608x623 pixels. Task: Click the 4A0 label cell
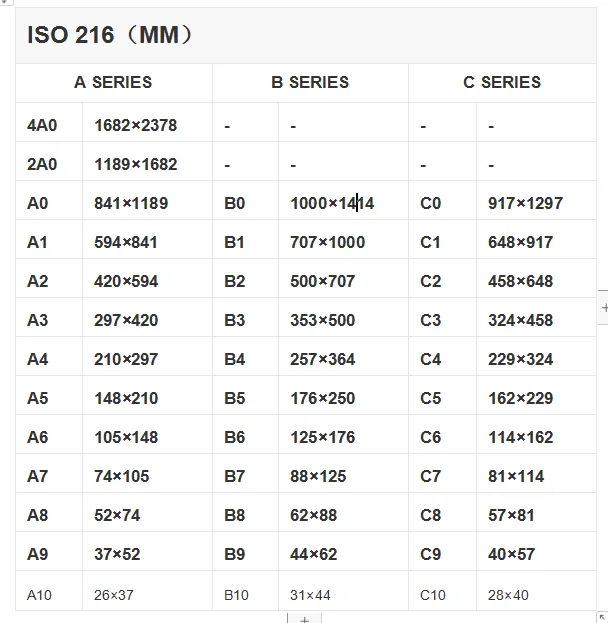(x=42, y=126)
